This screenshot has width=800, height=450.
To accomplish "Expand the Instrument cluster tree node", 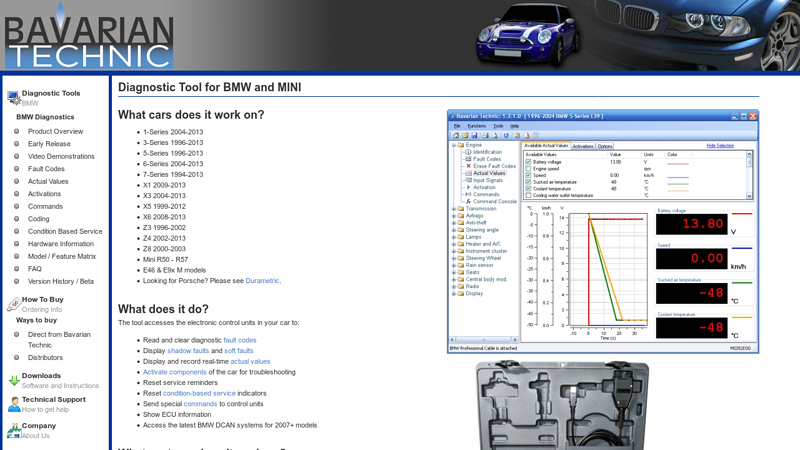I will [454, 251].
